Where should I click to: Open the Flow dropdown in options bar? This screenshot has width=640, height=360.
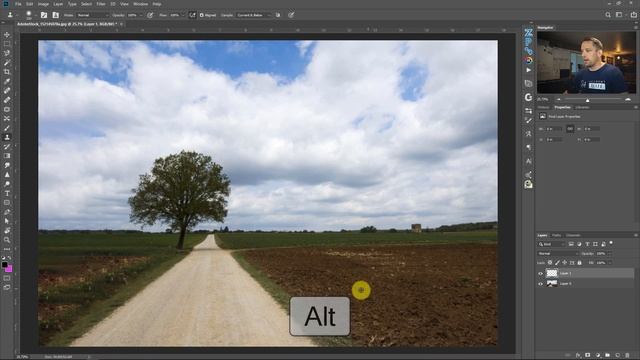[183, 15]
